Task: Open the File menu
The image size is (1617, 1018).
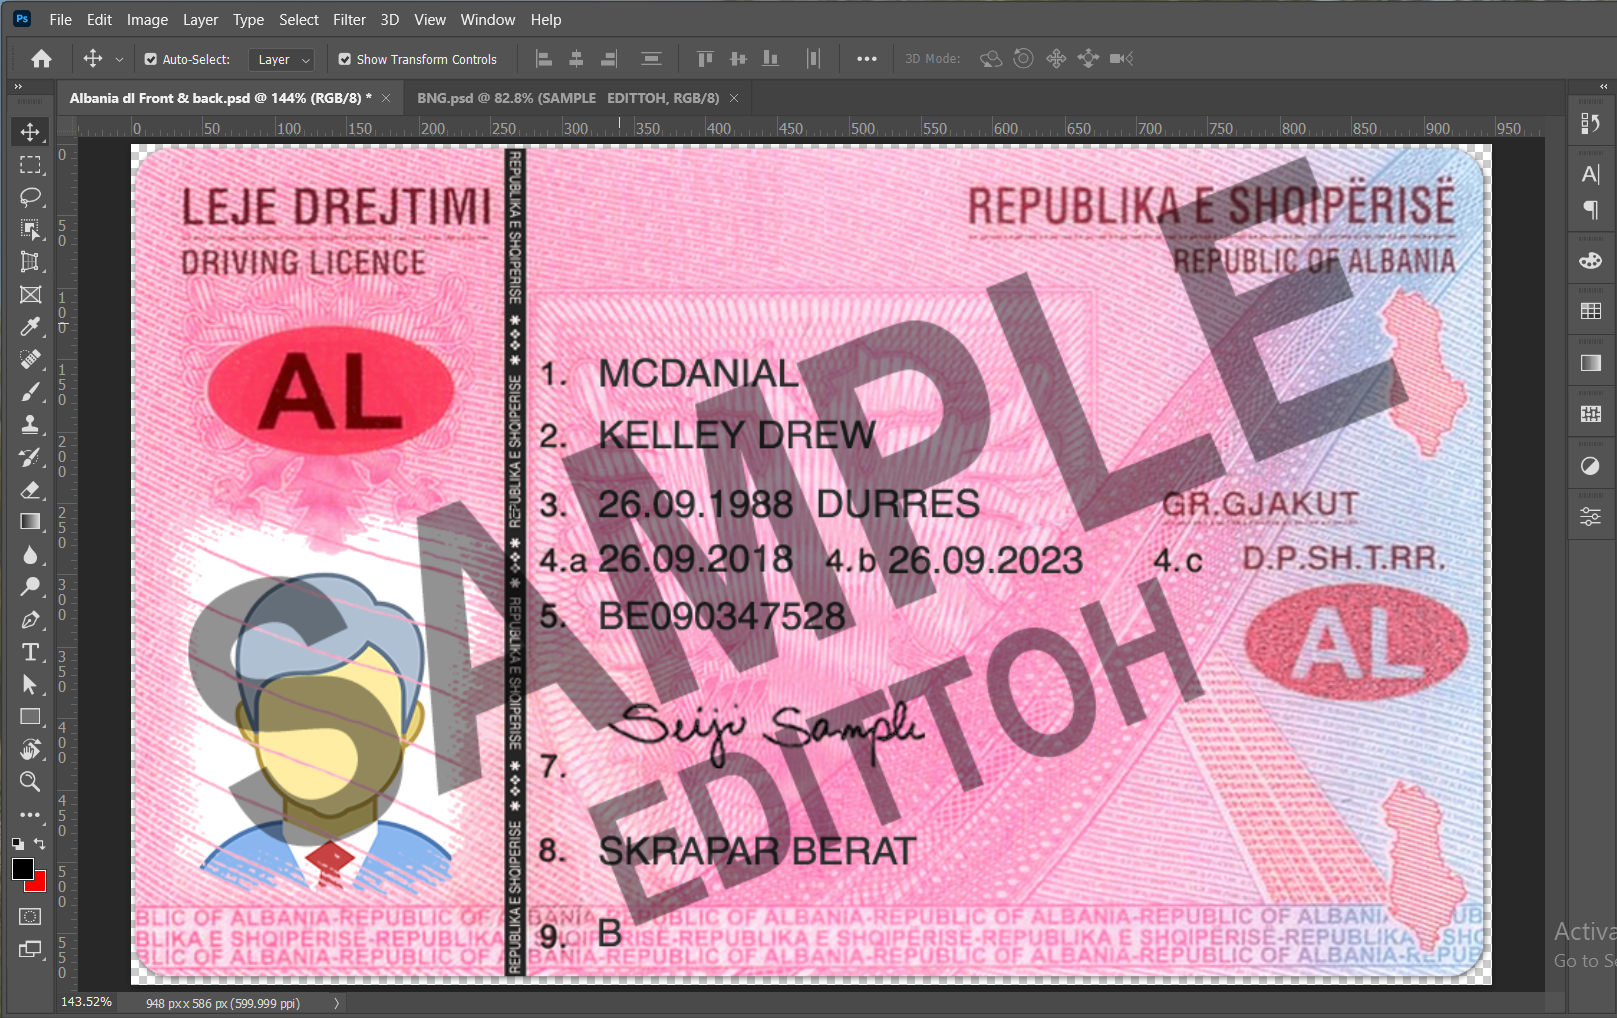Action: [x=60, y=19]
